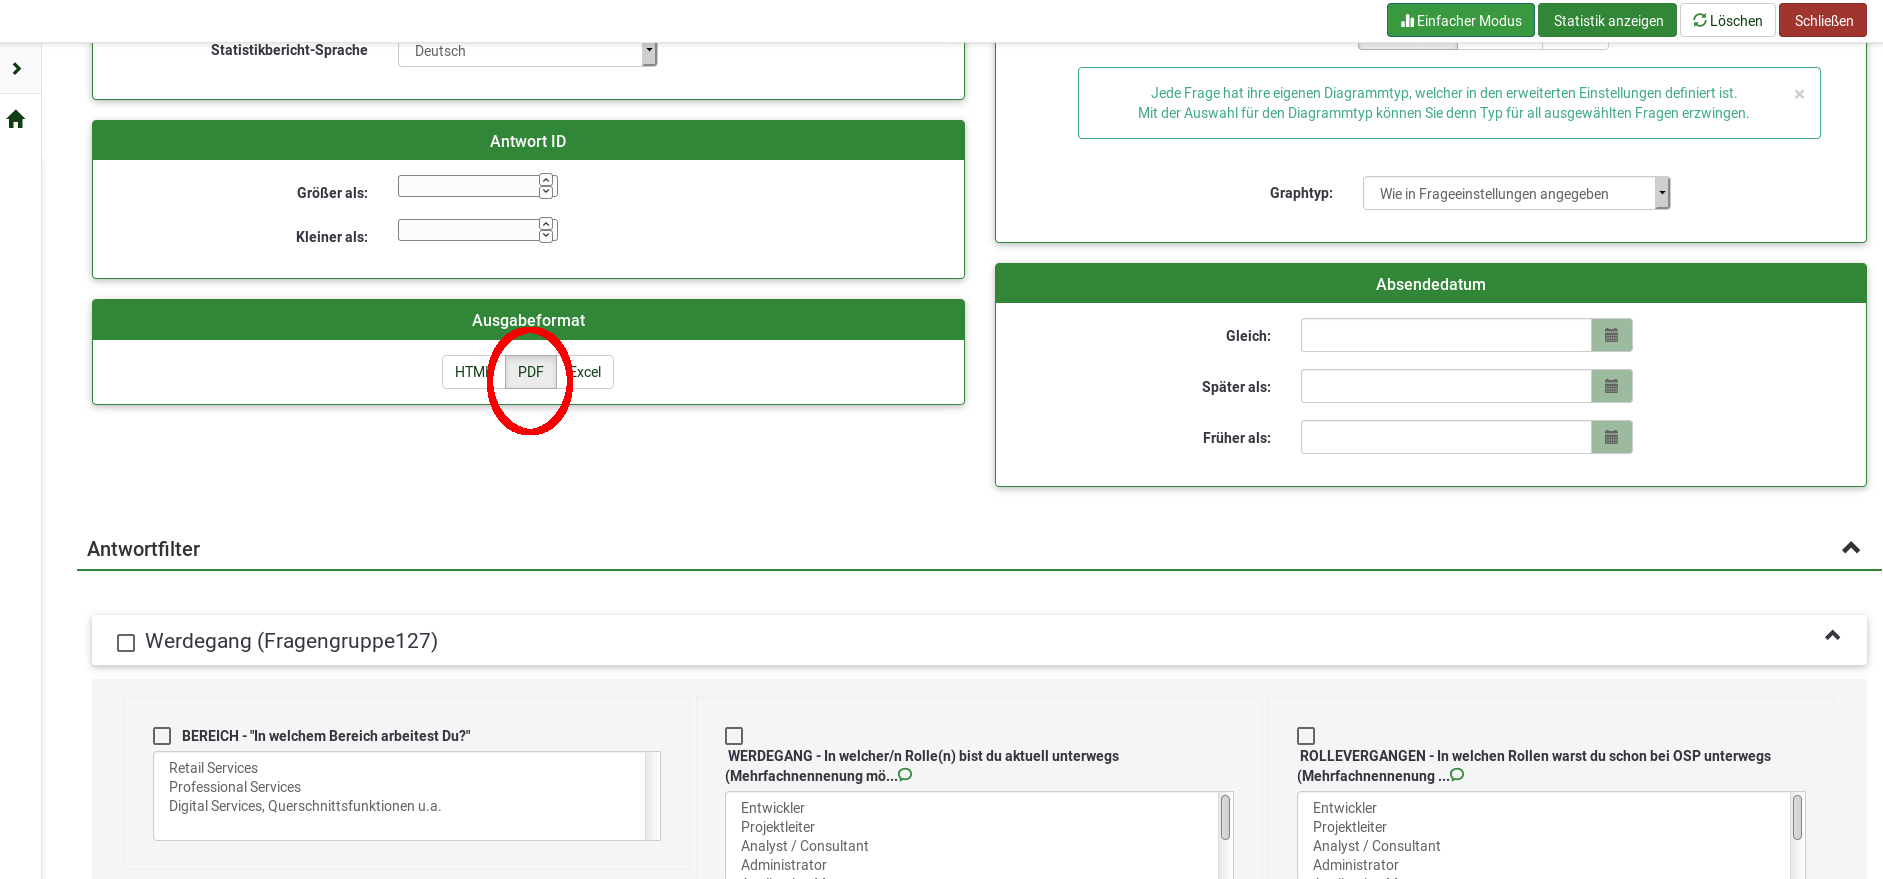The image size is (1883, 879).
Task: Select HTML output format
Action: coord(473,372)
